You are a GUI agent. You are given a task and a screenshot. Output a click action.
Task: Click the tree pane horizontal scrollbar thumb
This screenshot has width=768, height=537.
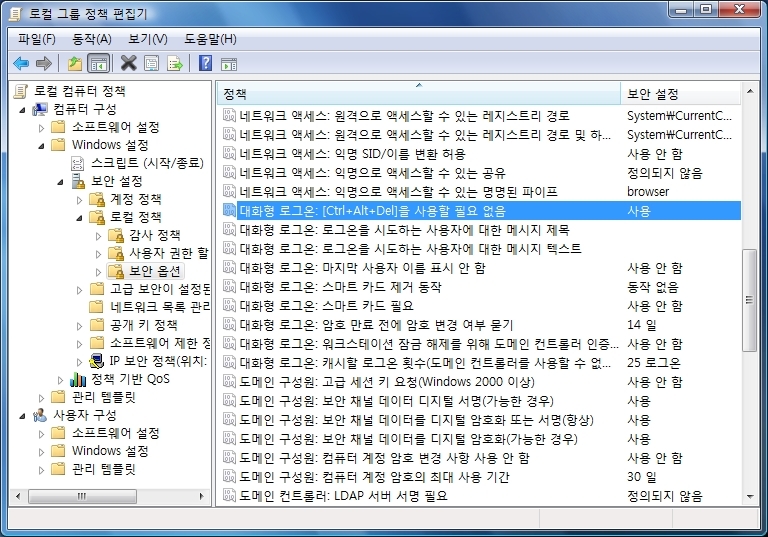82,496
